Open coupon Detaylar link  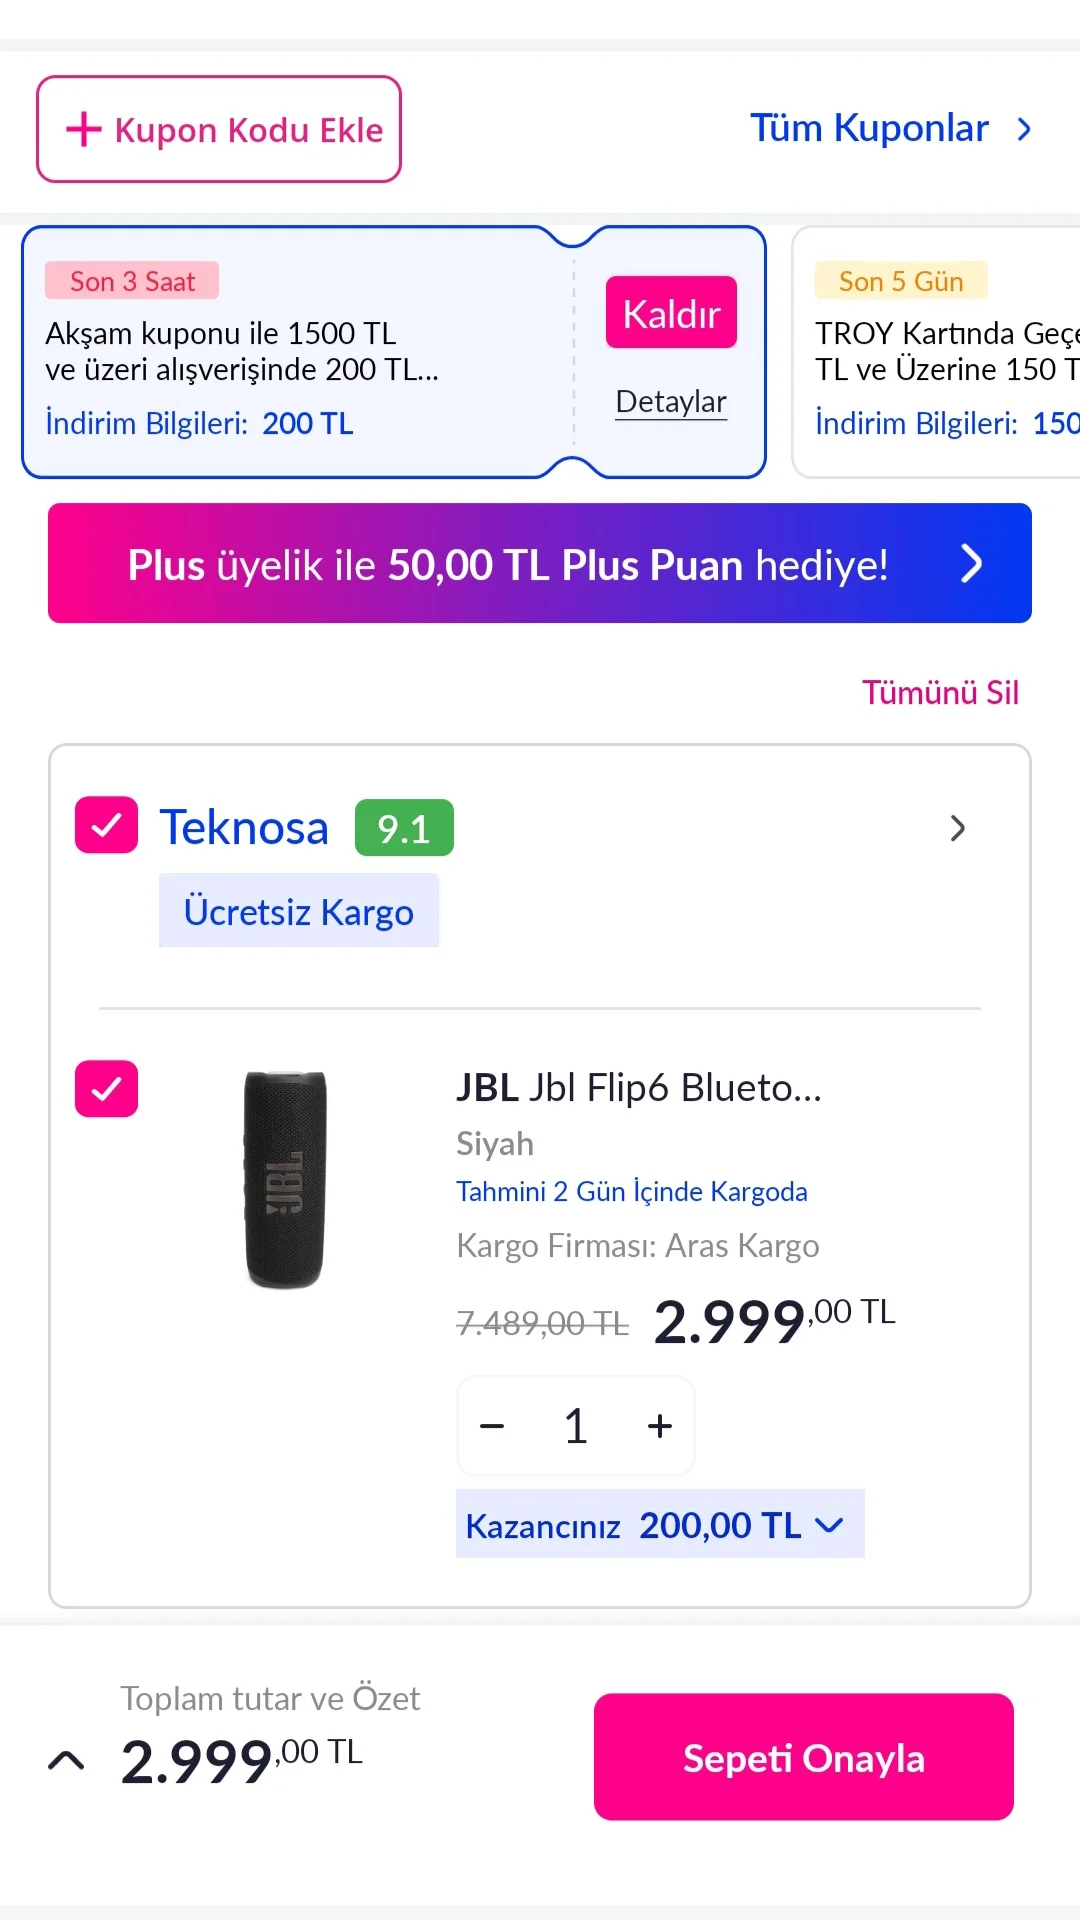pos(671,402)
